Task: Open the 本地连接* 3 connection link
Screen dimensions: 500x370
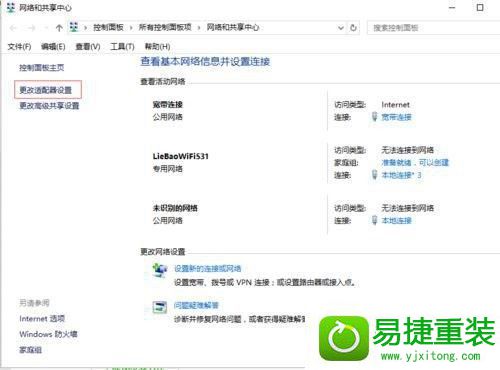Action: click(401, 175)
